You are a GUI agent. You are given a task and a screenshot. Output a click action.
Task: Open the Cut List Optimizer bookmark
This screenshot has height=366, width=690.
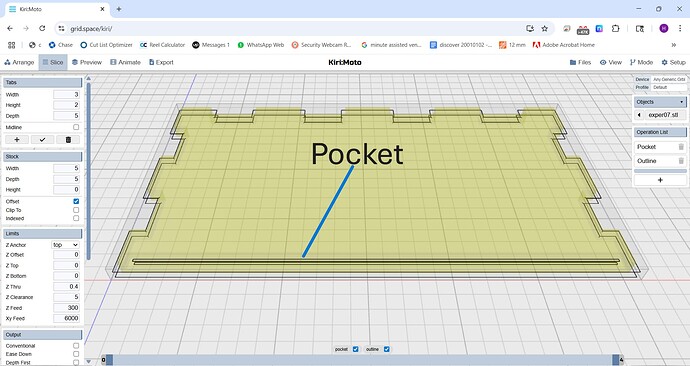click(106, 45)
